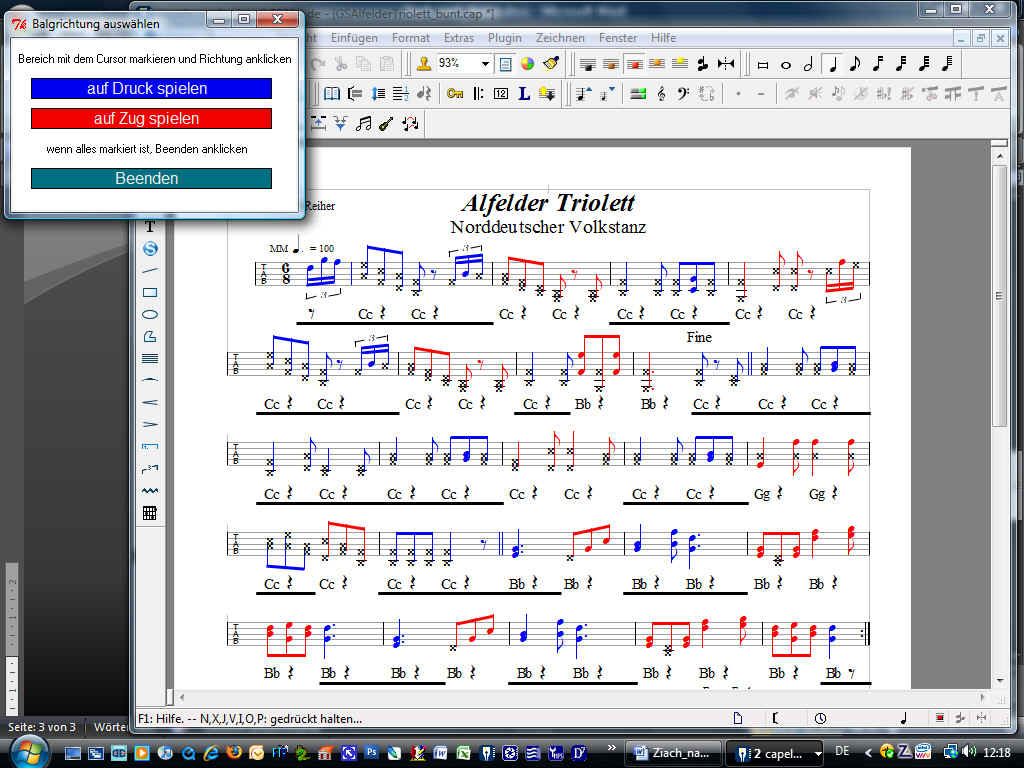
Task: Click the bass clef icon
Action: 683,94
